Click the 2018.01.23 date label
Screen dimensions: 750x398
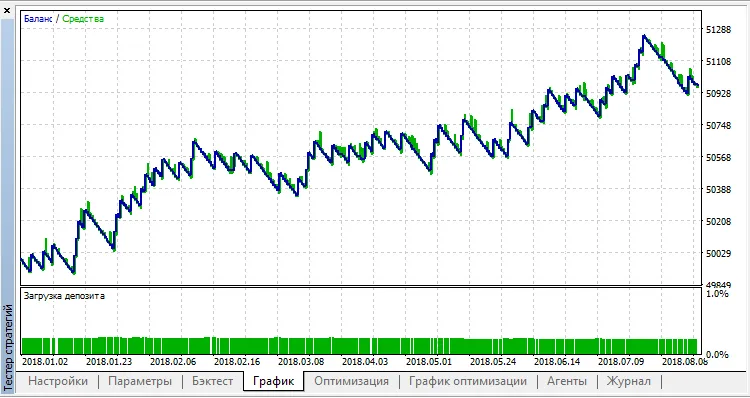coord(109,362)
